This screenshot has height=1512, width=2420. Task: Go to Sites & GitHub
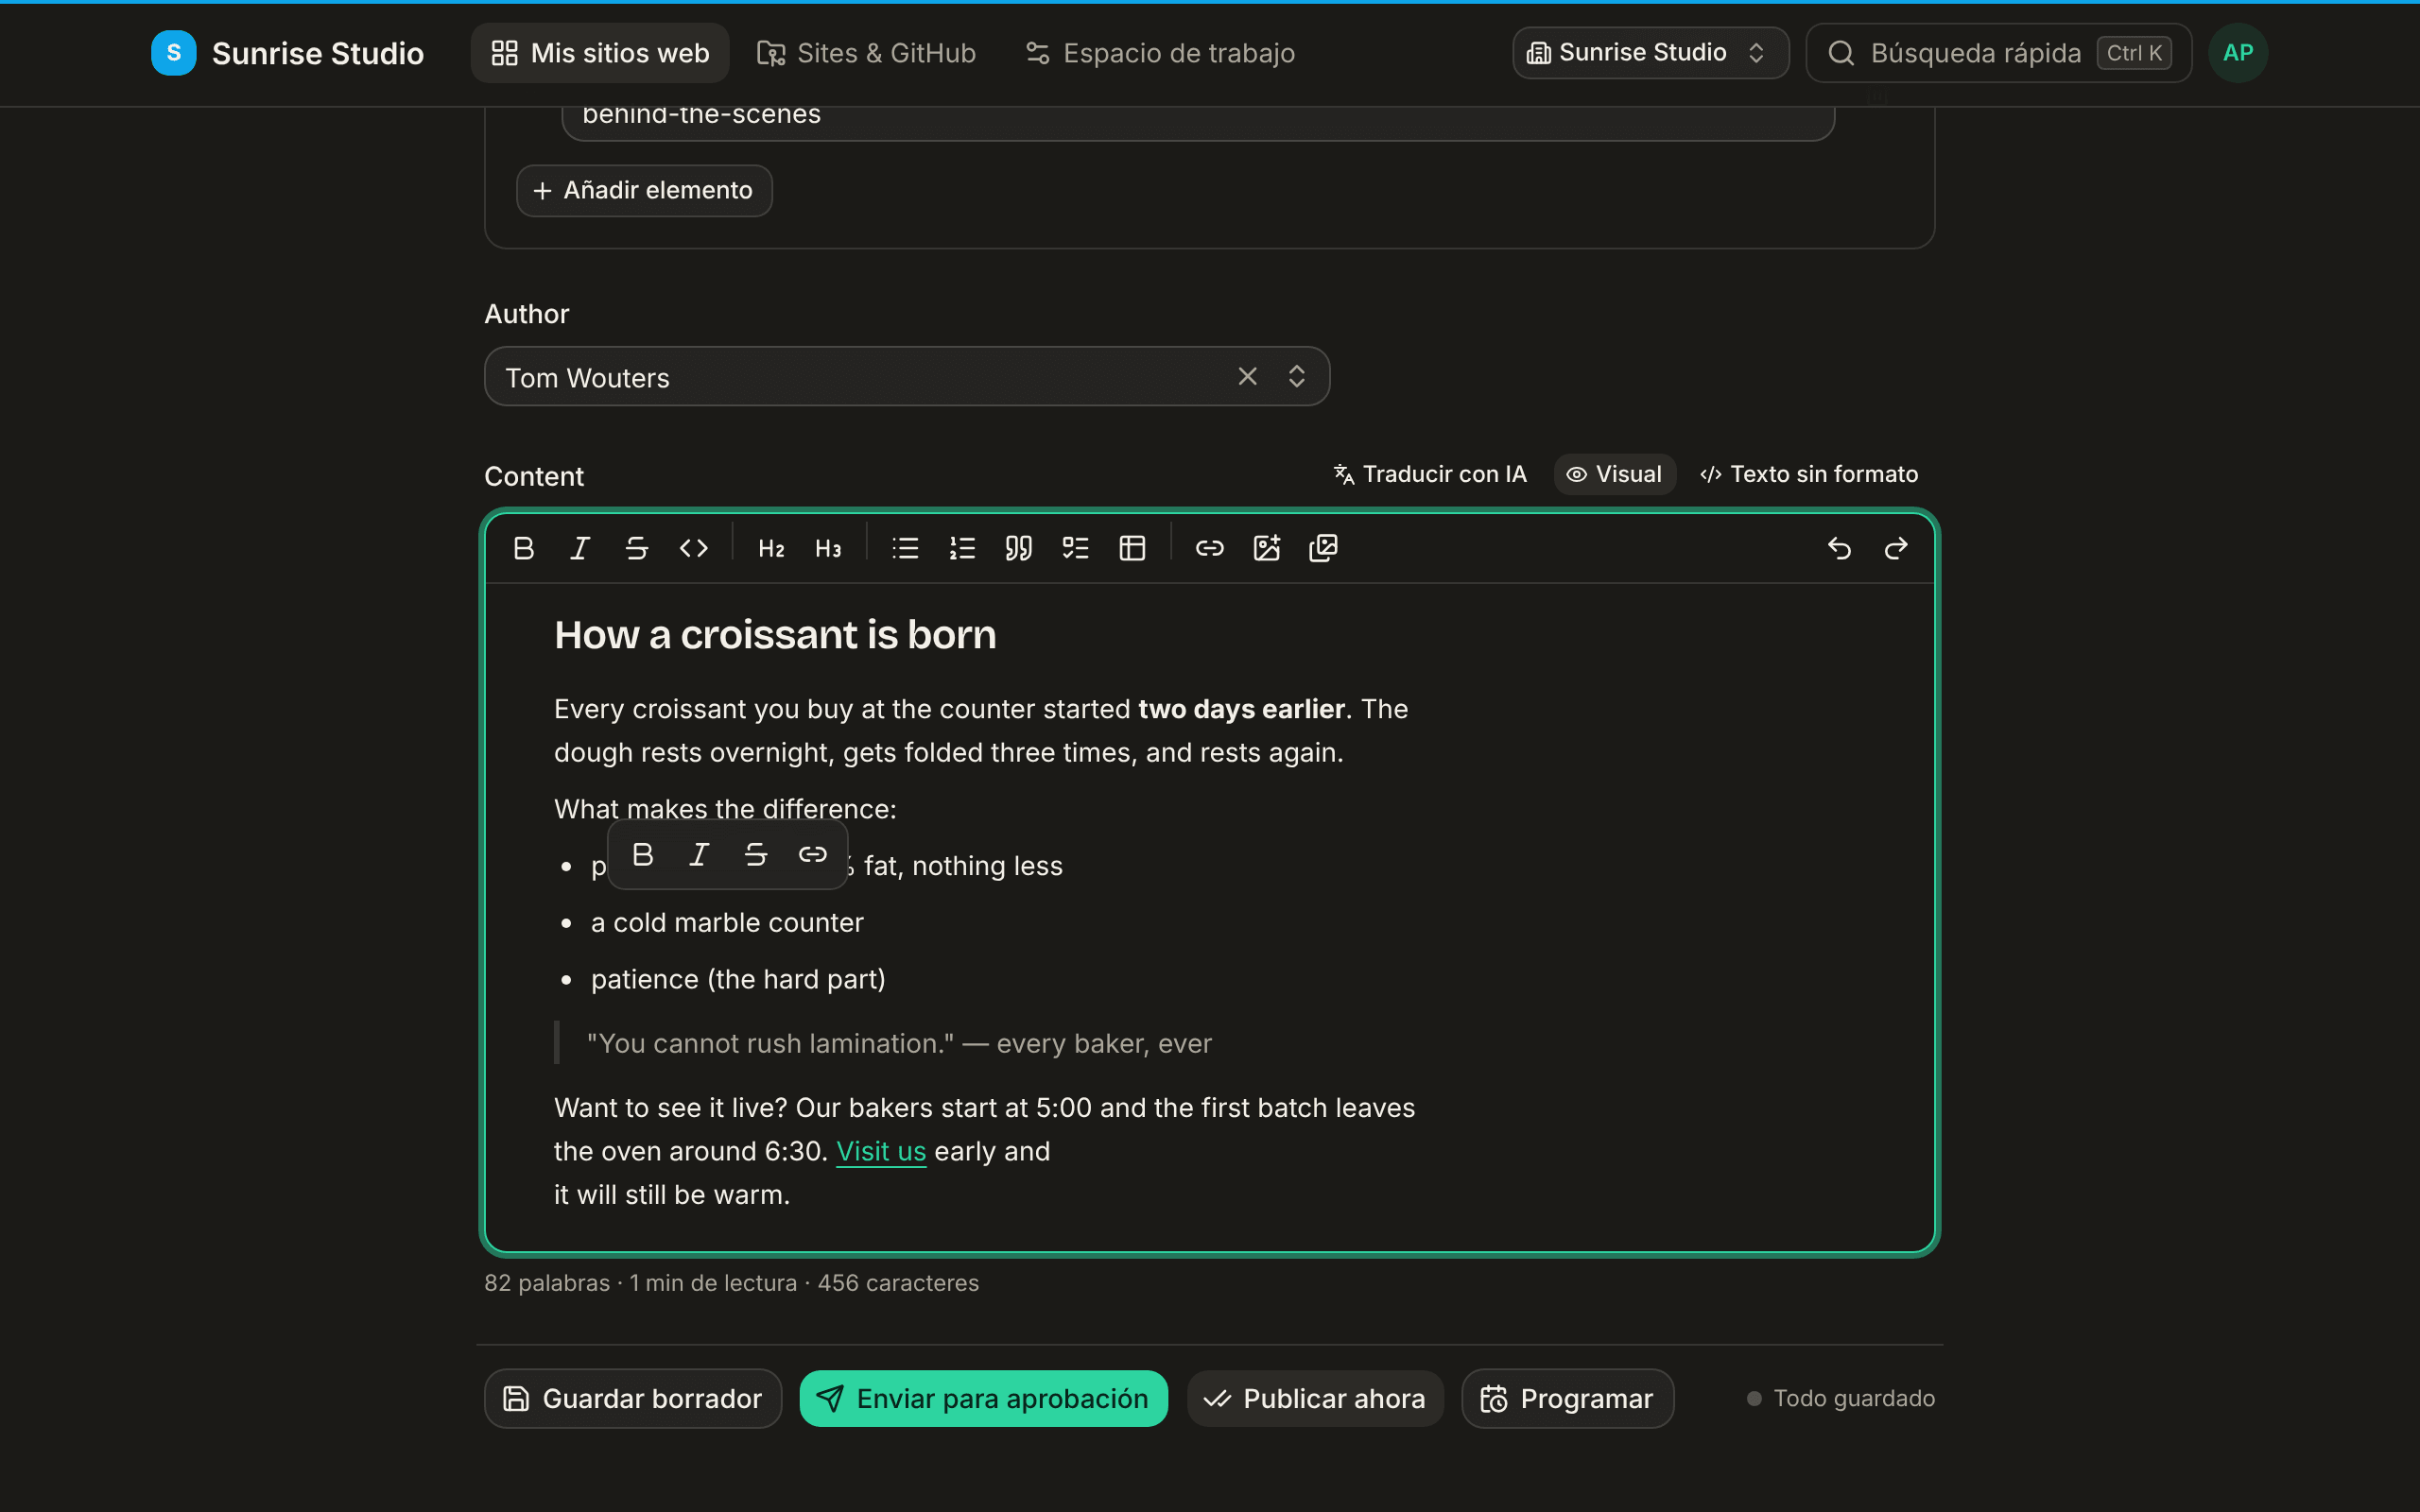point(866,53)
